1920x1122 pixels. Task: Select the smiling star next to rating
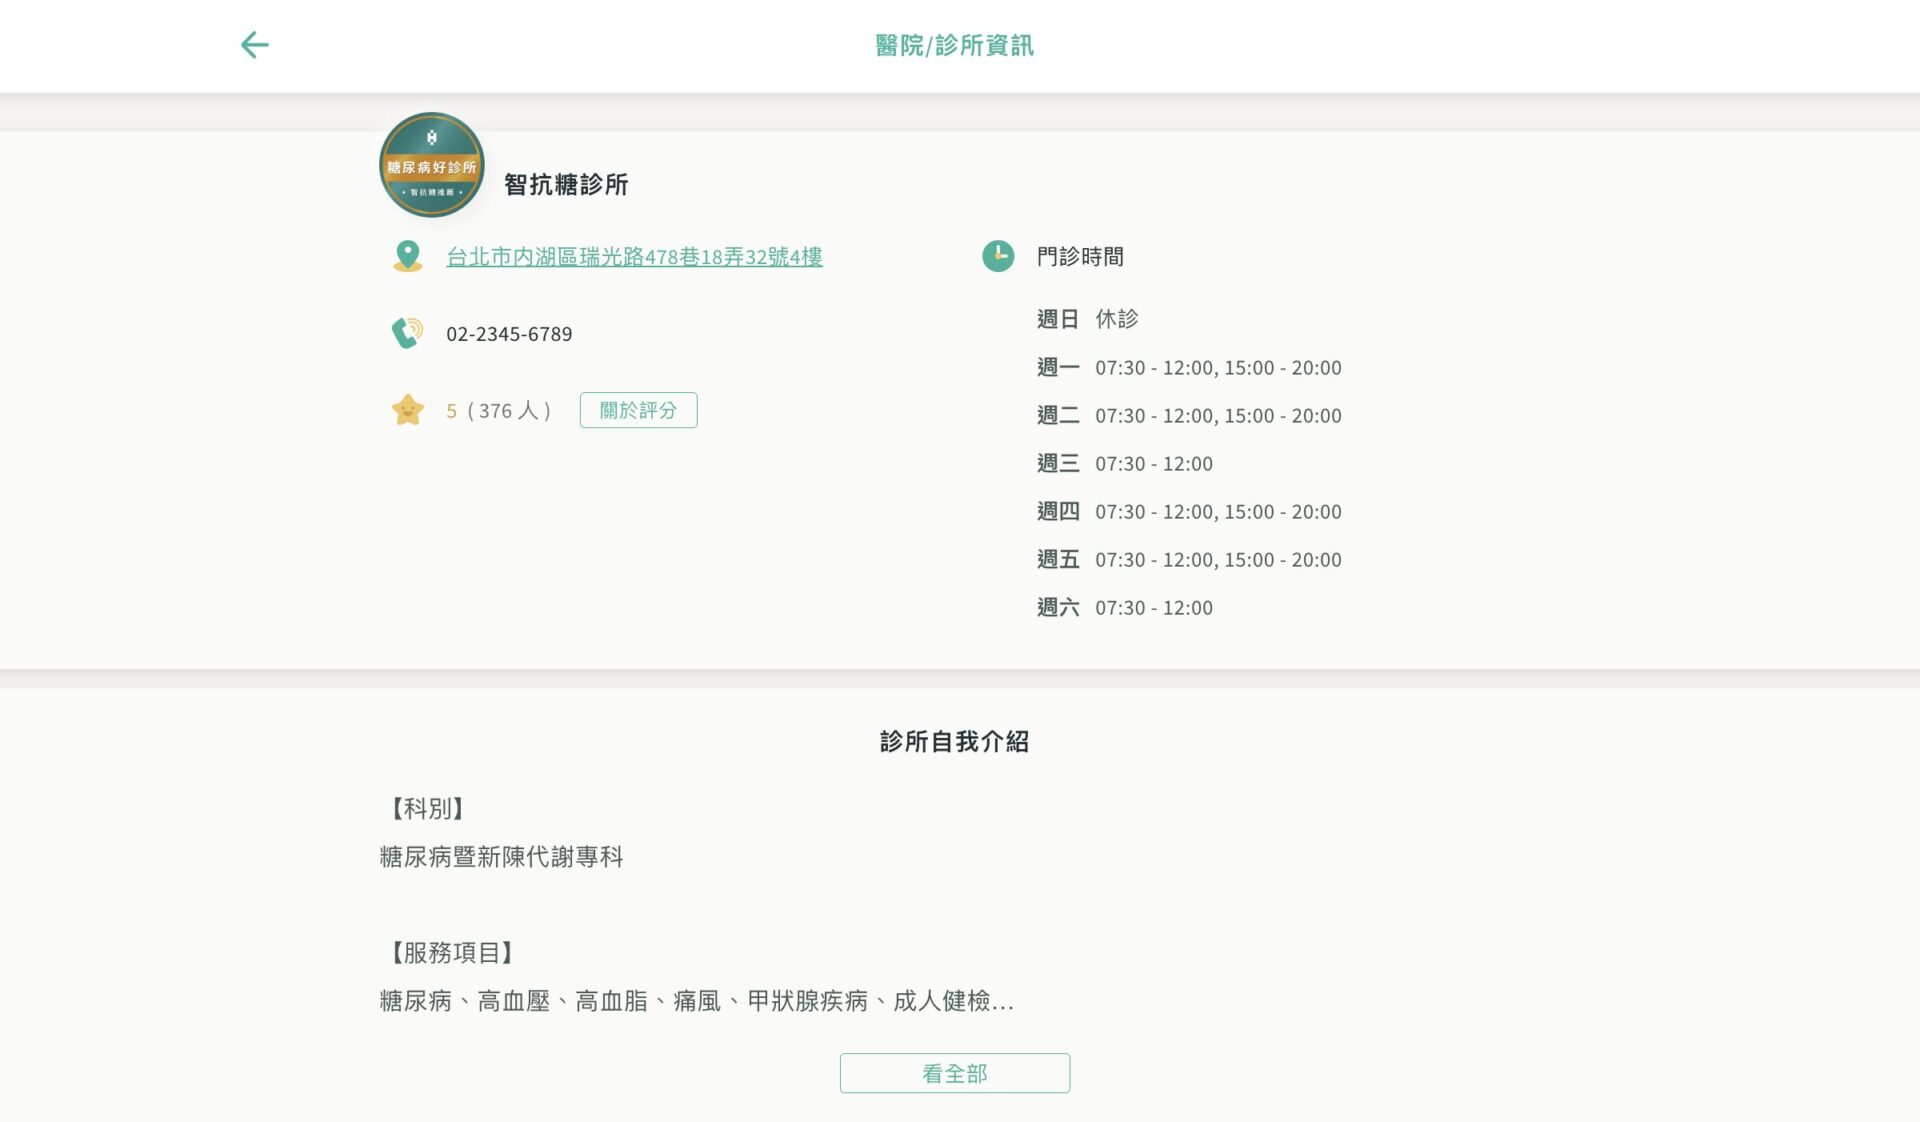pyautogui.click(x=408, y=410)
